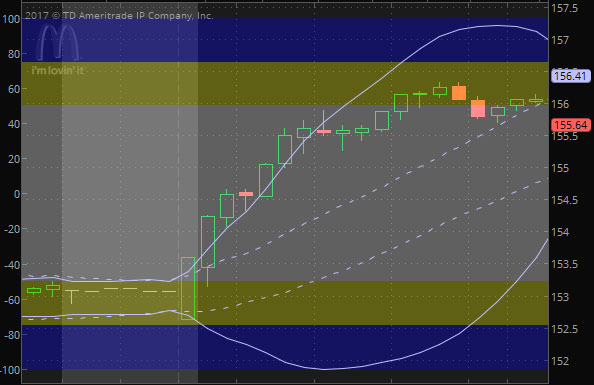Click the 80 label on left axis

point(14,54)
